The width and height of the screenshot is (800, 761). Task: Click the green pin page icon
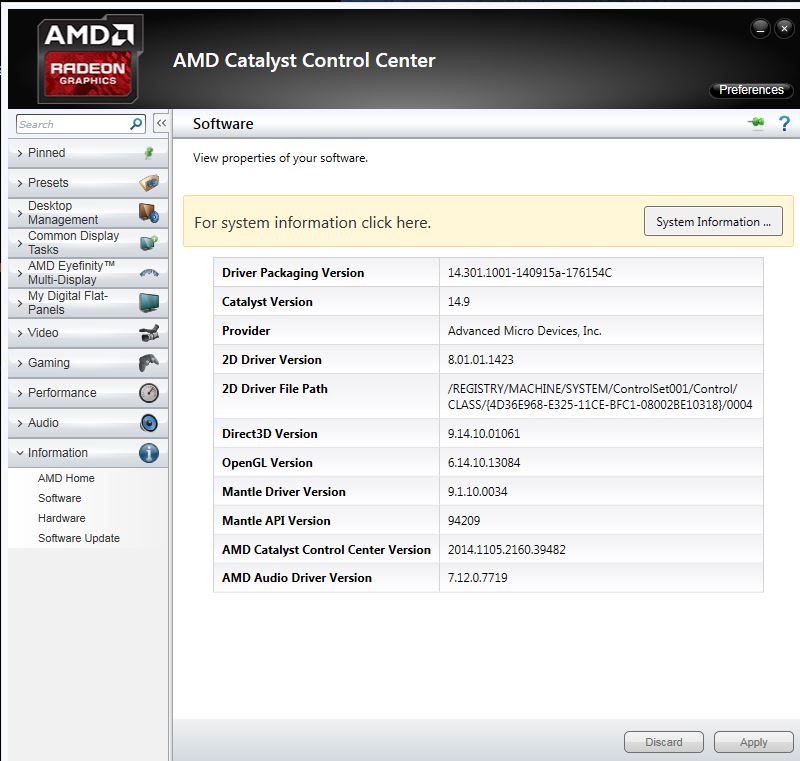[x=757, y=123]
